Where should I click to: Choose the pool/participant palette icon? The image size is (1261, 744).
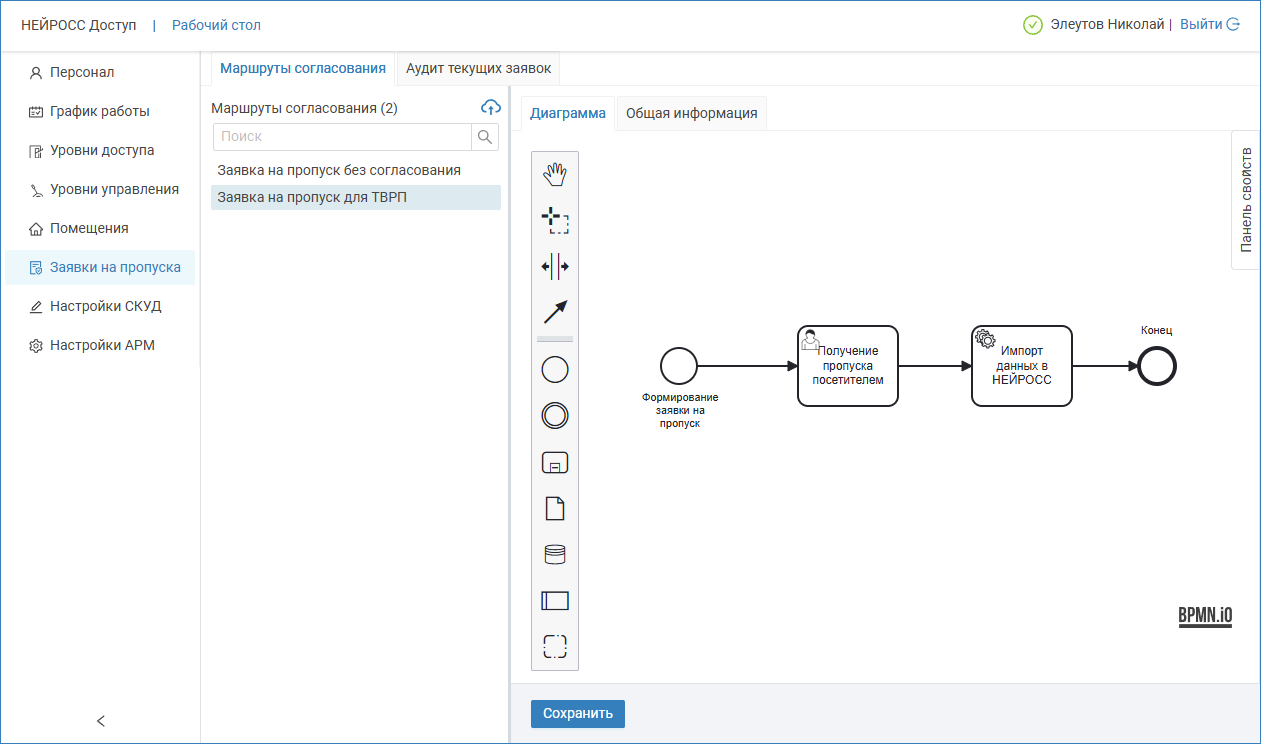[554, 600]
